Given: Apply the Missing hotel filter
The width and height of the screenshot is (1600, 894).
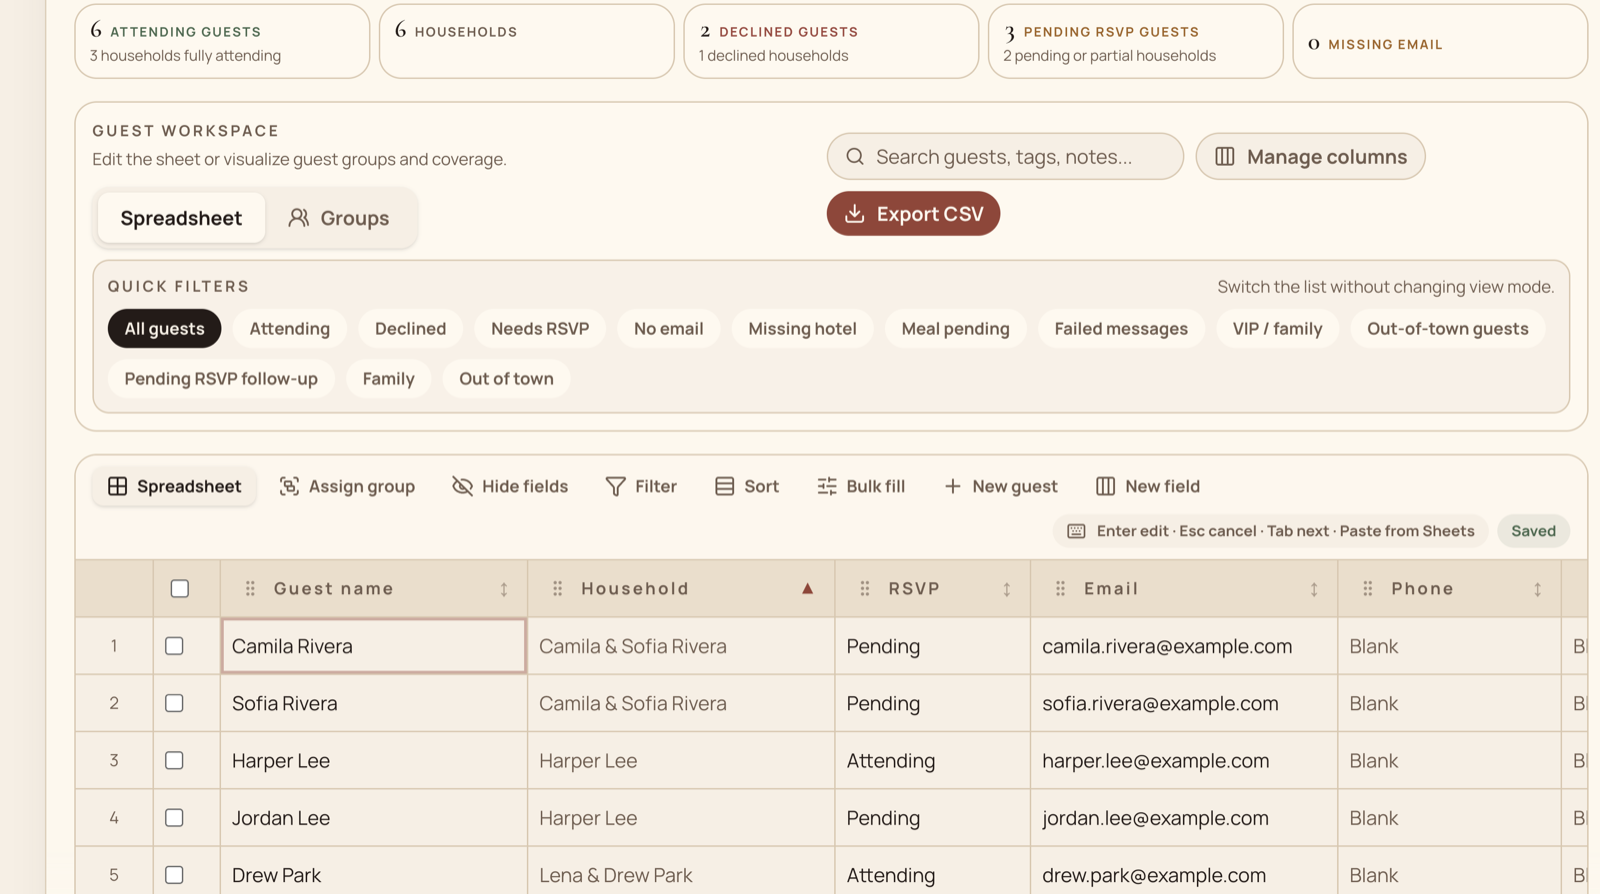Looking at the screenshot, I should point(802,329).
